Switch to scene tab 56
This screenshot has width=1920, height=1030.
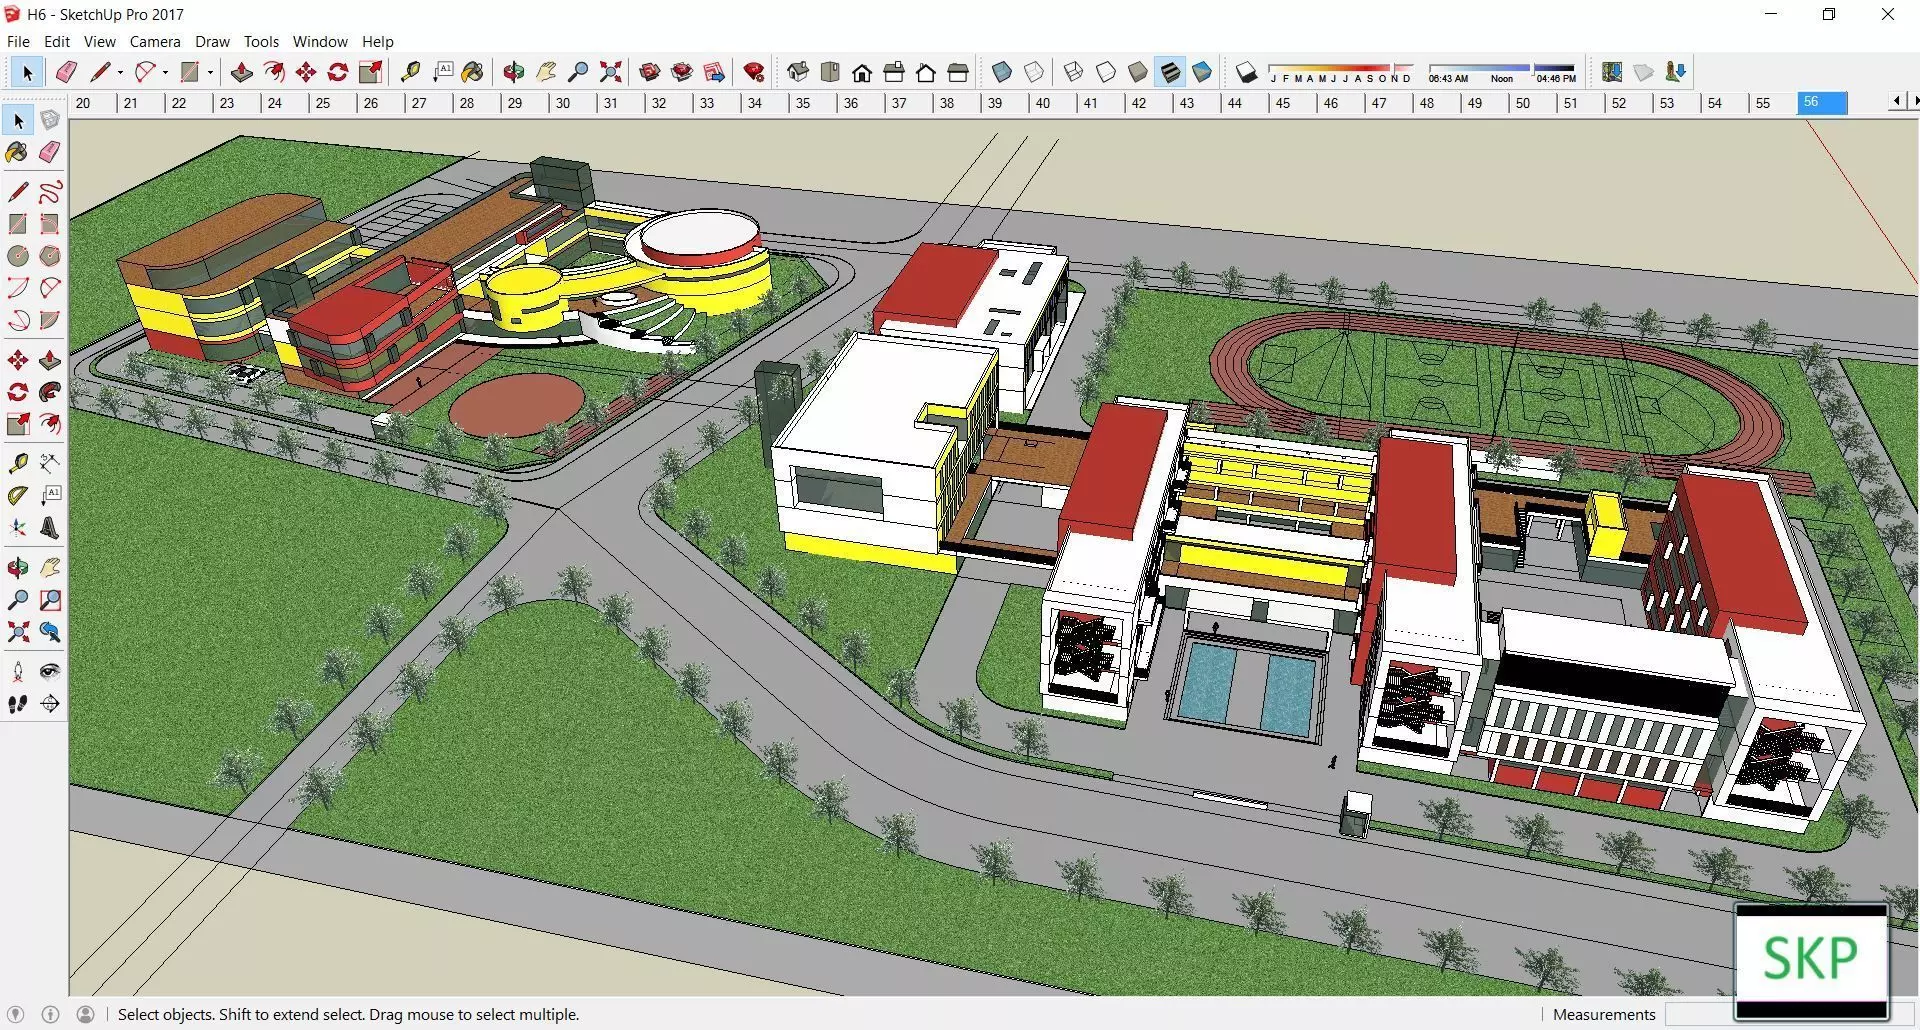tap(1821, 103)
